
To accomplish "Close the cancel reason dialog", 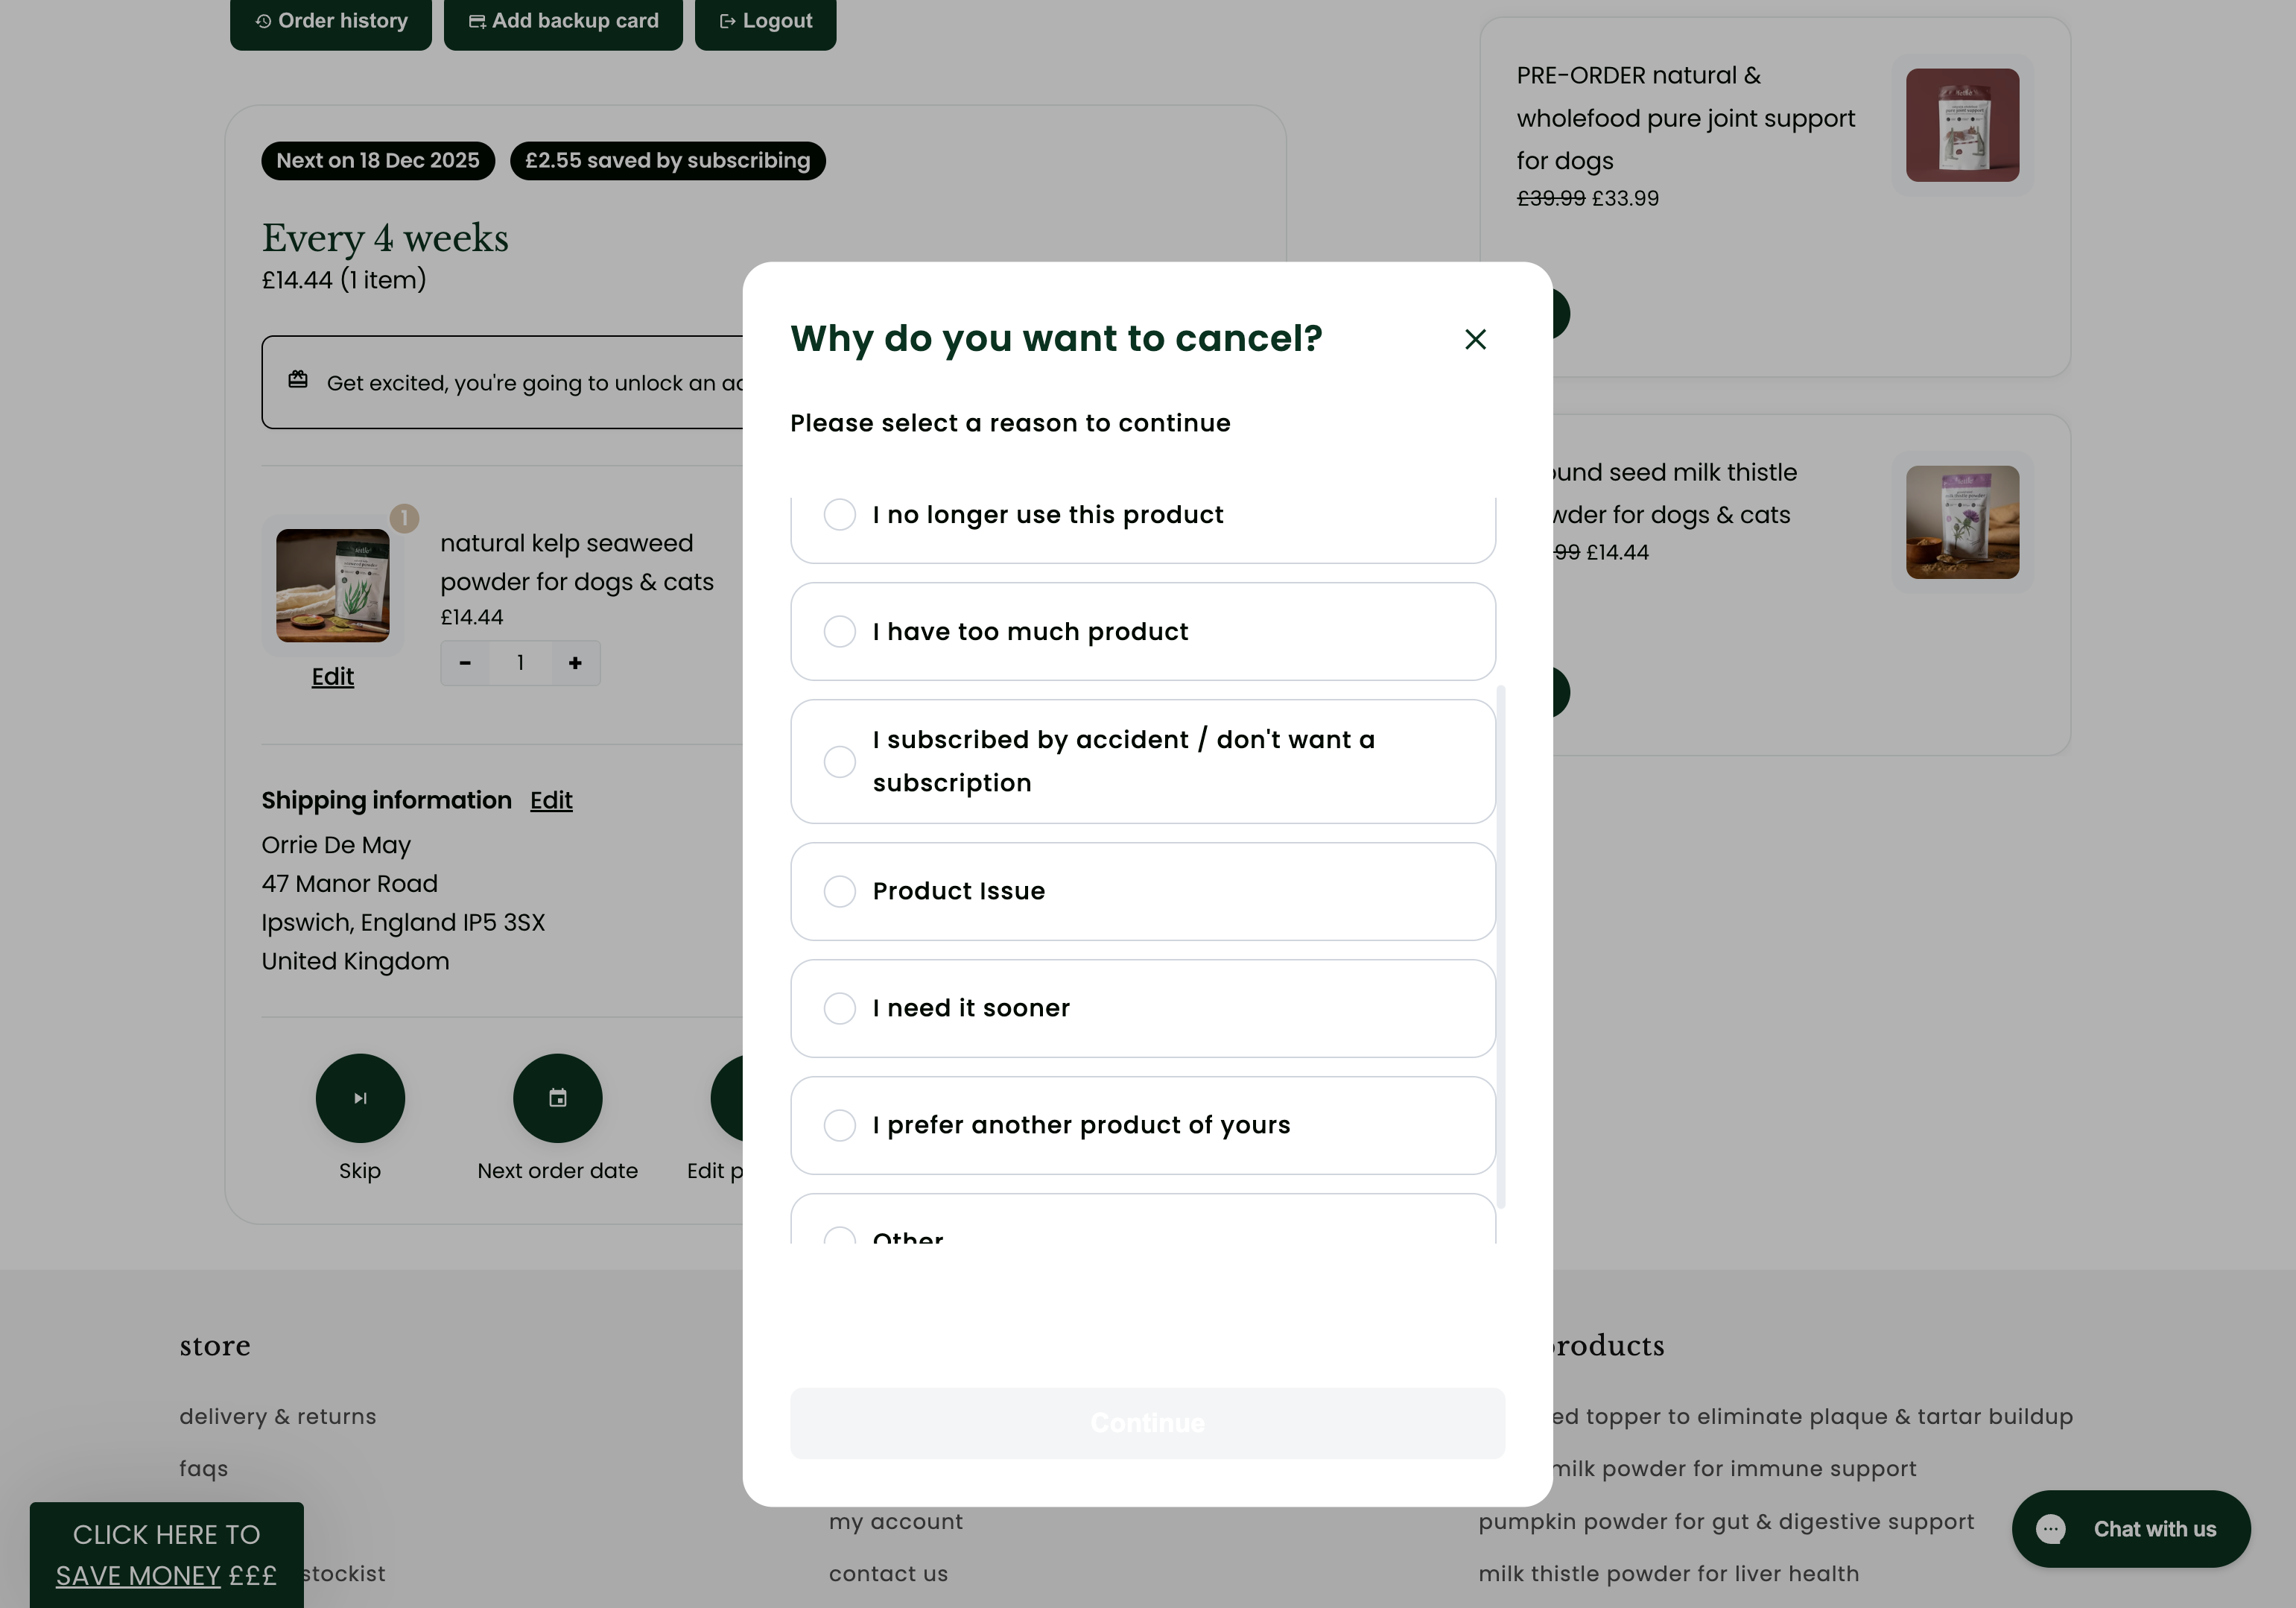I will coord(1475,339).
